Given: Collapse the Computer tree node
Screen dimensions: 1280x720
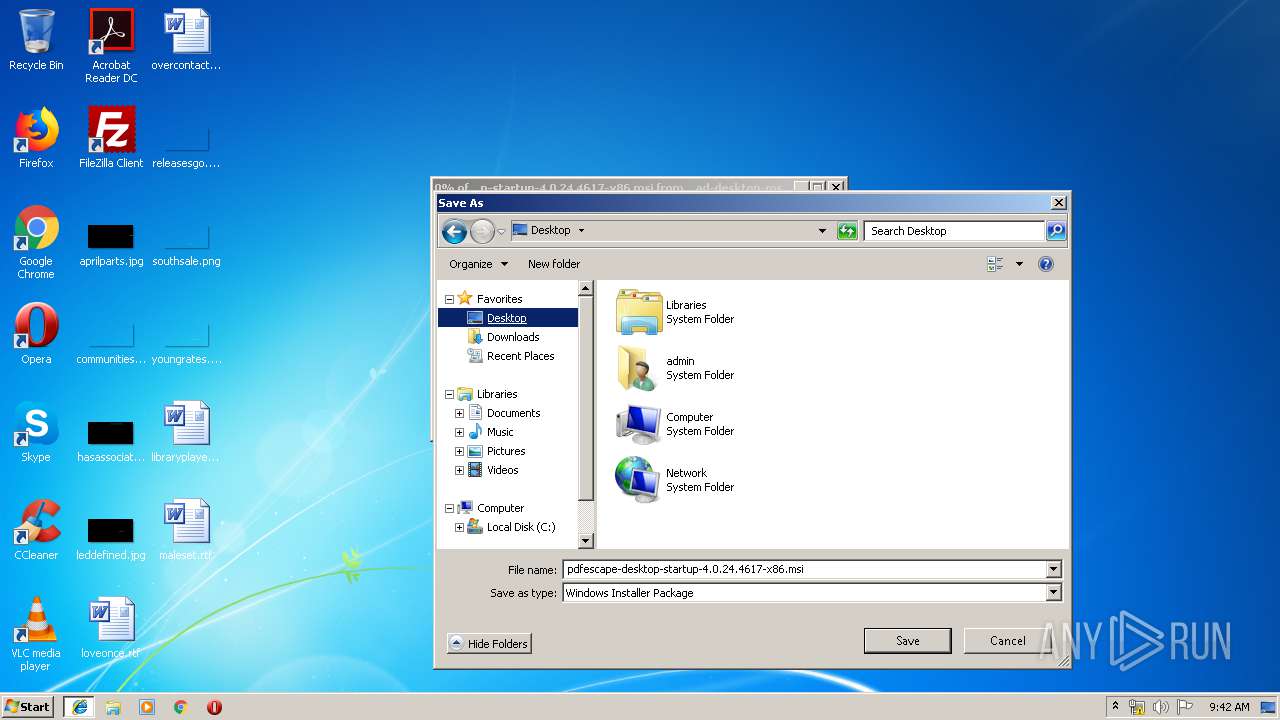Looking at the screenshot, I should [449, 508].
